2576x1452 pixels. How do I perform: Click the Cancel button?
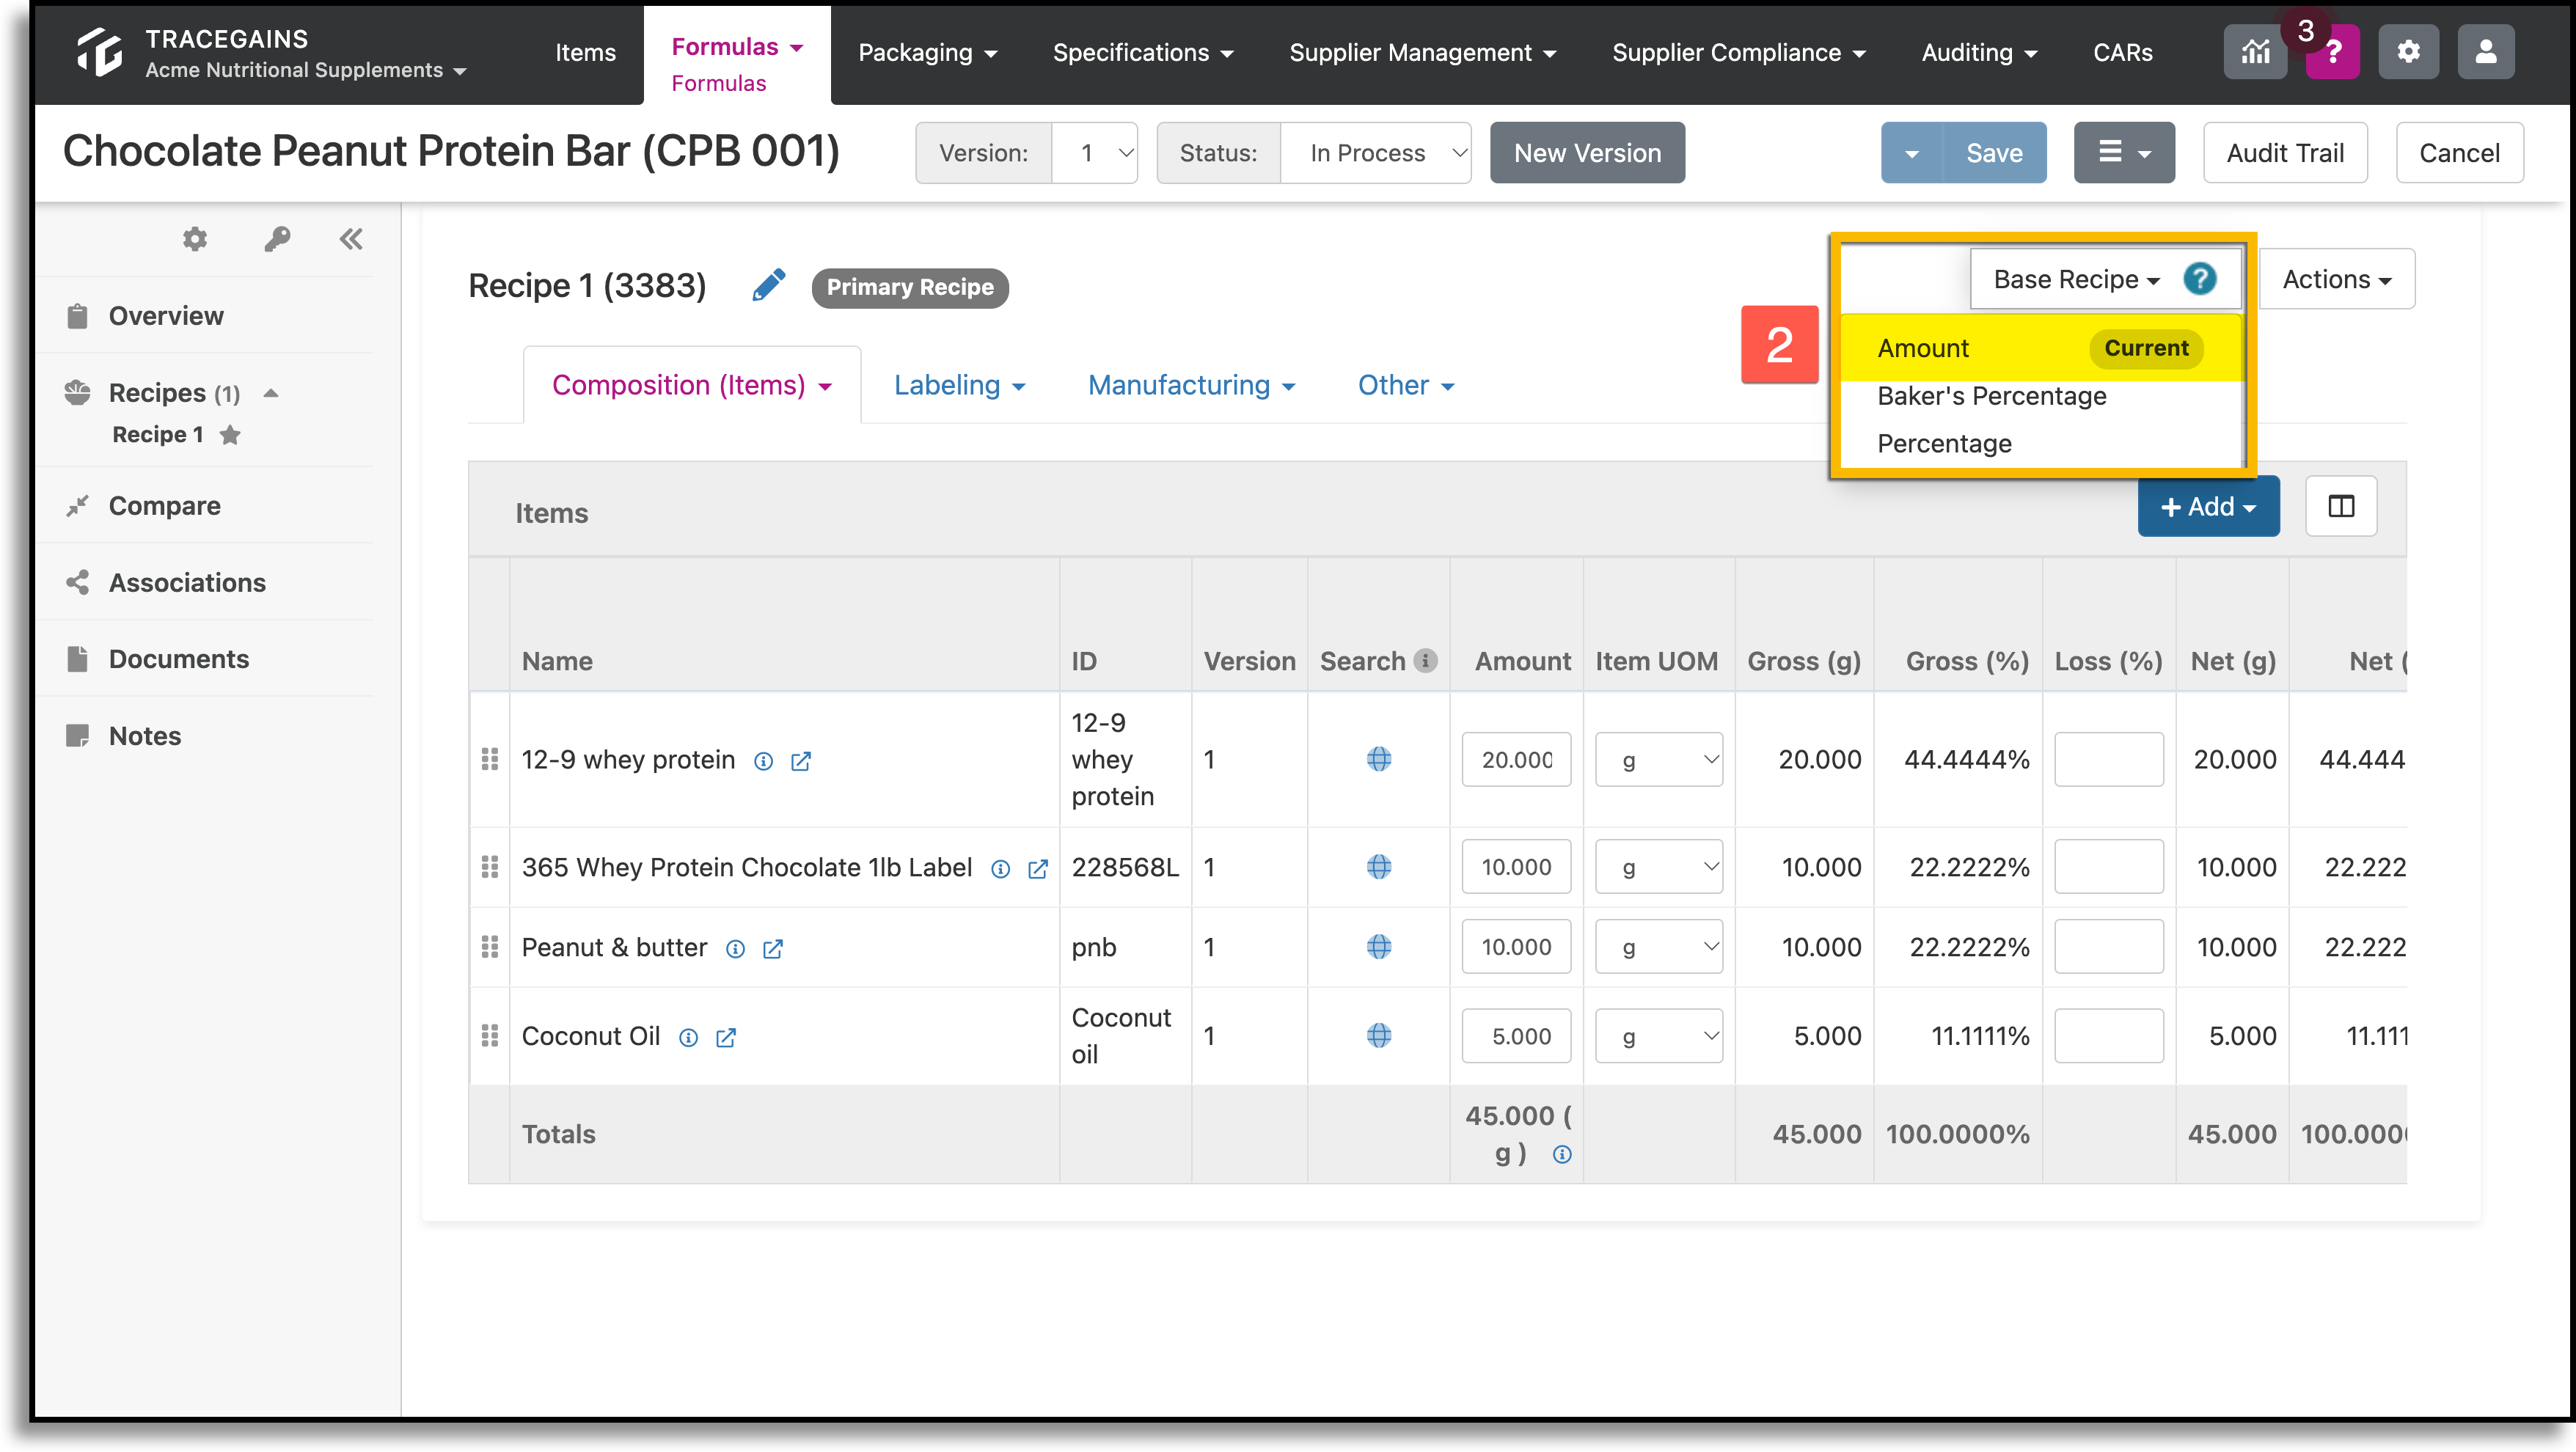point(2459,153)
